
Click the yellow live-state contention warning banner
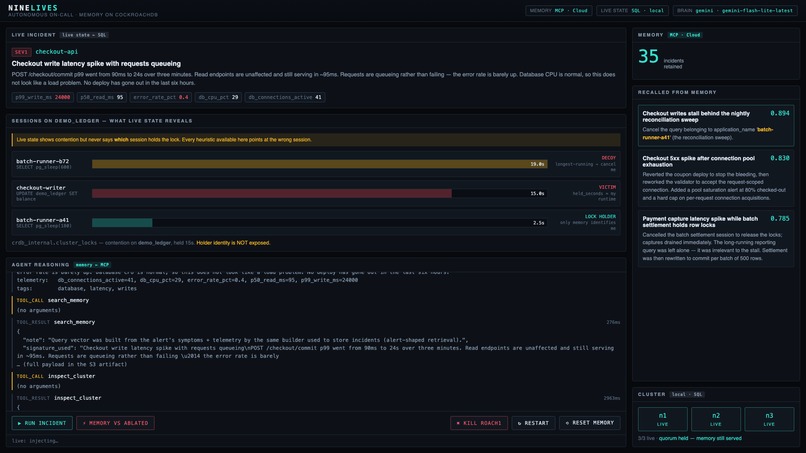[x=316, y=140]
